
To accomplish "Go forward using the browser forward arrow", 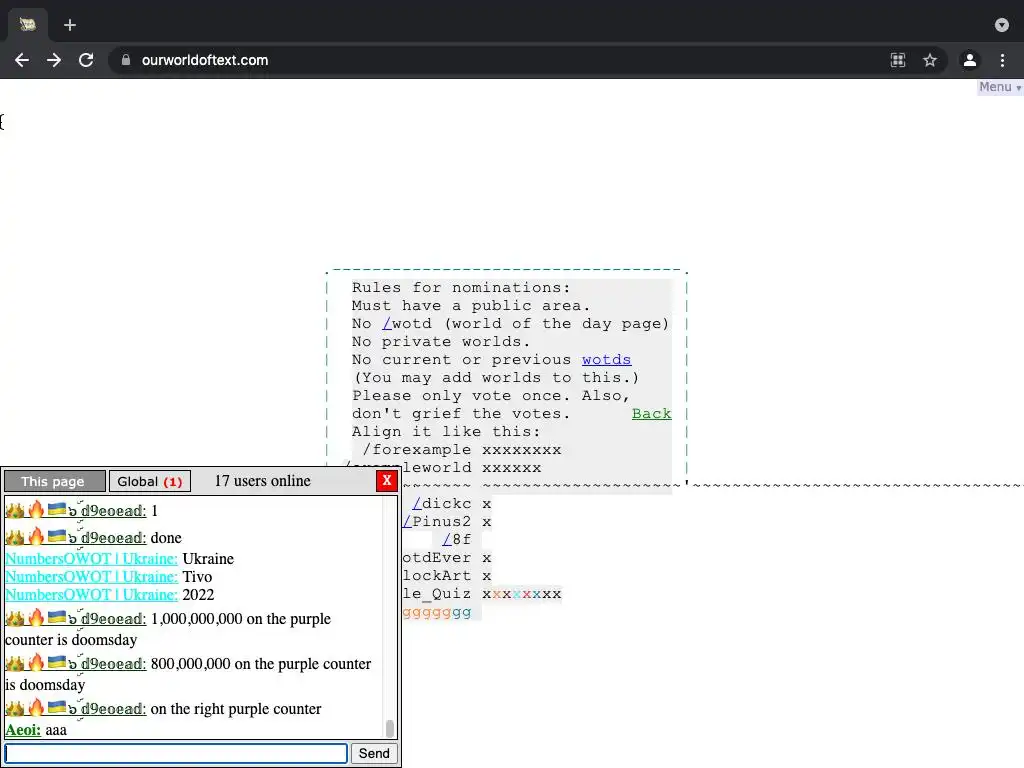I will [54, 60].
